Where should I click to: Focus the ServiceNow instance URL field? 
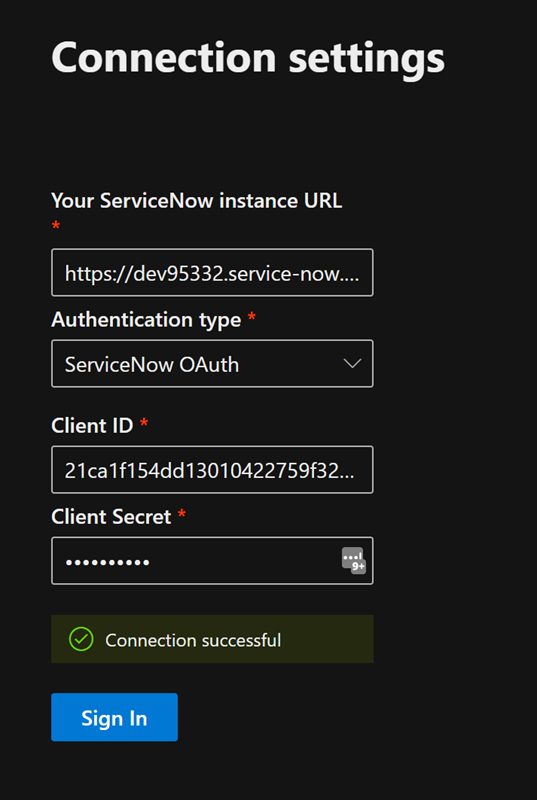point(212,272)
